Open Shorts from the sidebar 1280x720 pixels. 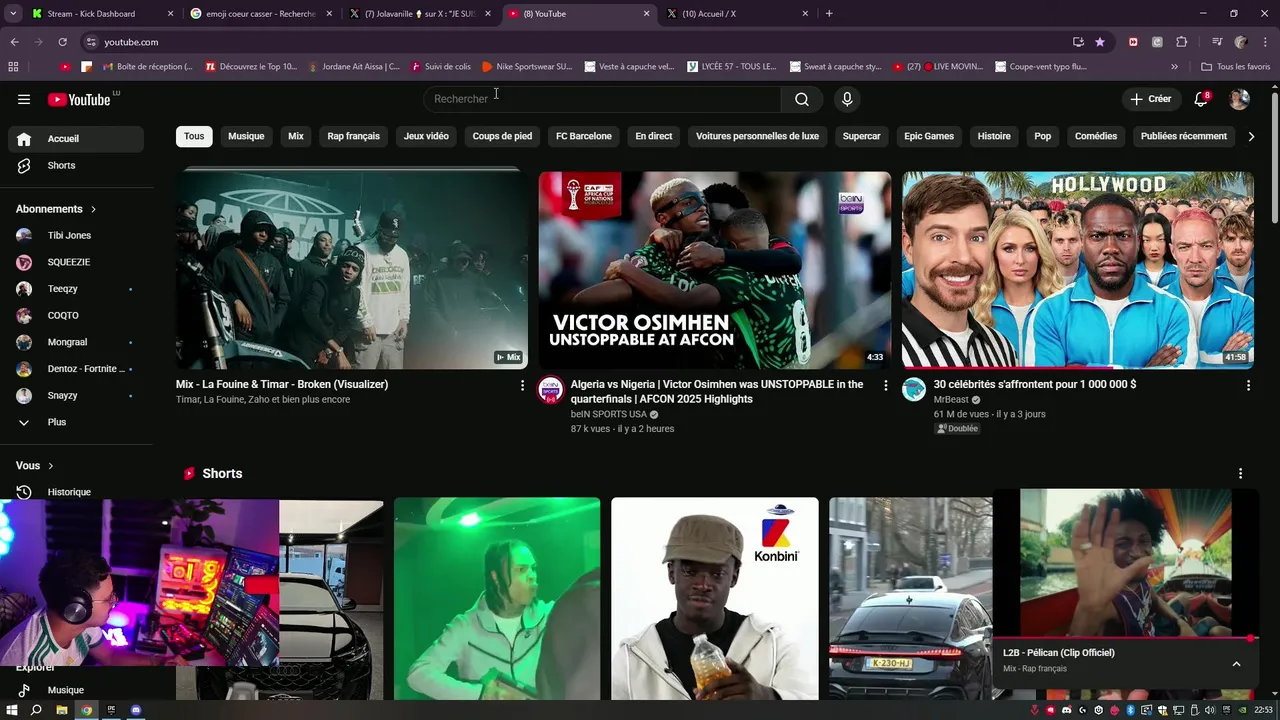pos(76,165)
